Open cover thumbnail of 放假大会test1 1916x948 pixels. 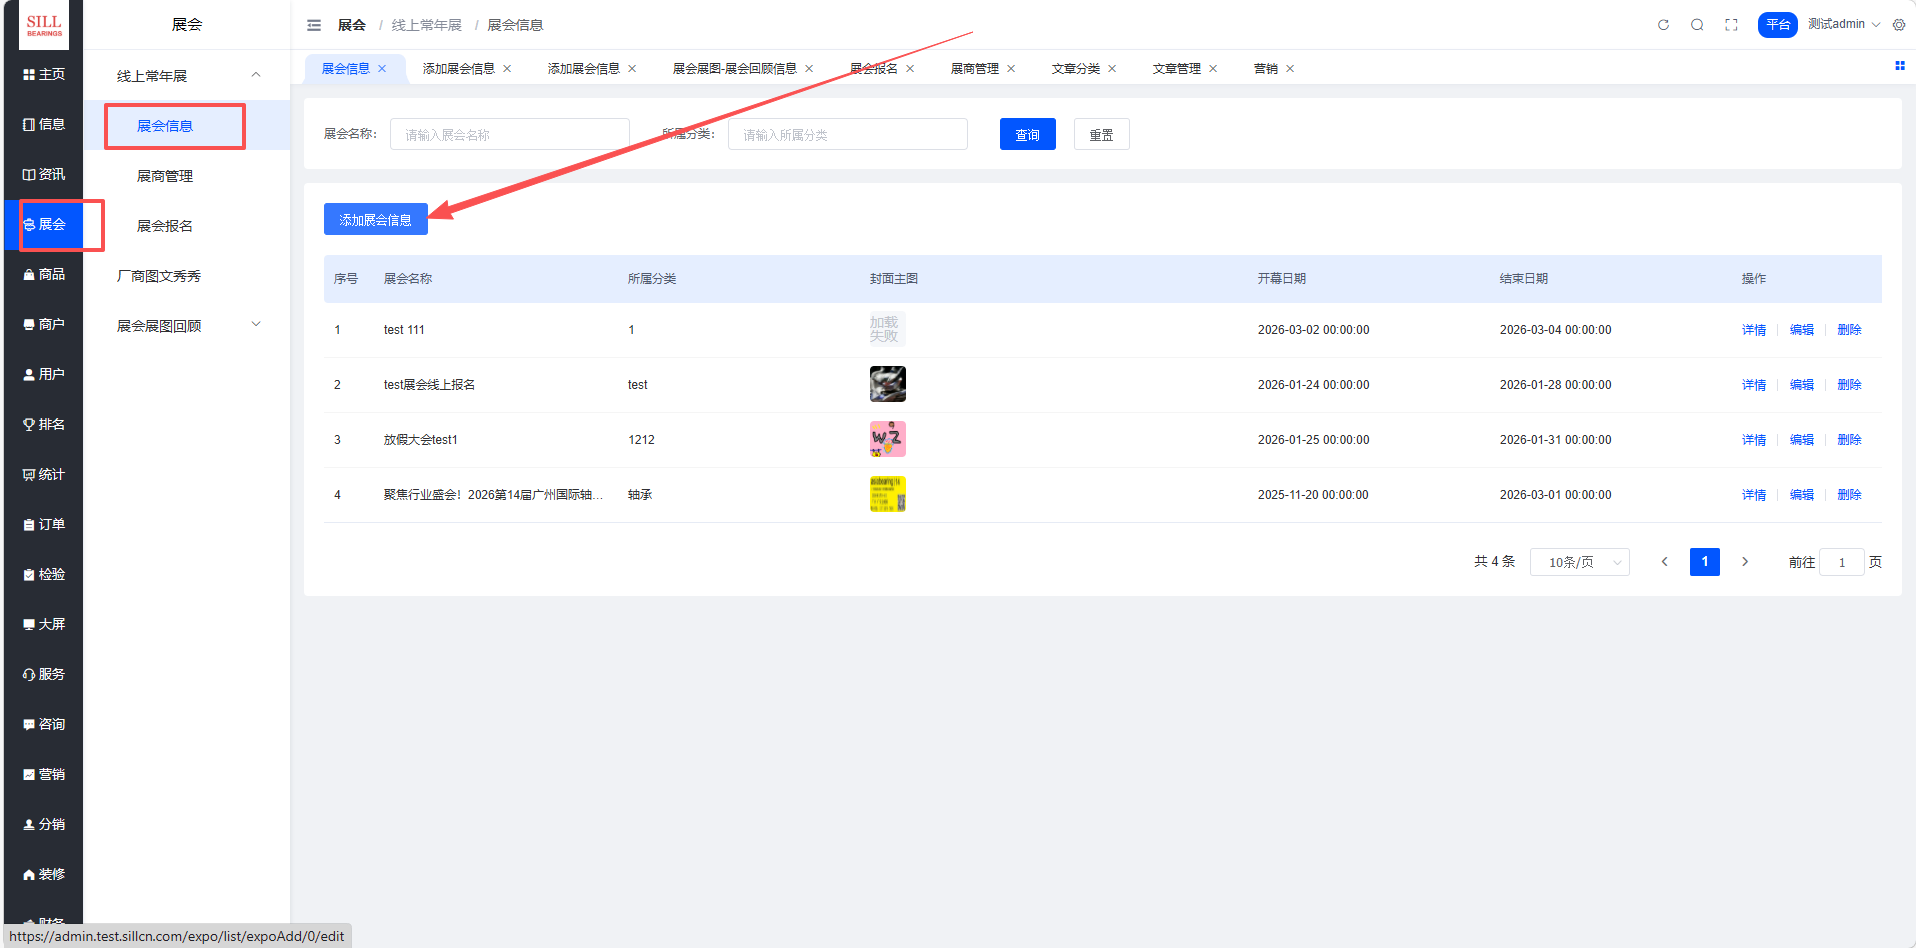(x=887, y=439)
